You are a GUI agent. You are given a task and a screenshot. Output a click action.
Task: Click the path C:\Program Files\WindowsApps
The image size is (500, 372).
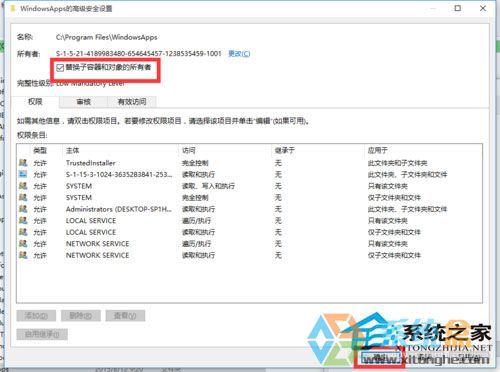click(x=106, y=37)
